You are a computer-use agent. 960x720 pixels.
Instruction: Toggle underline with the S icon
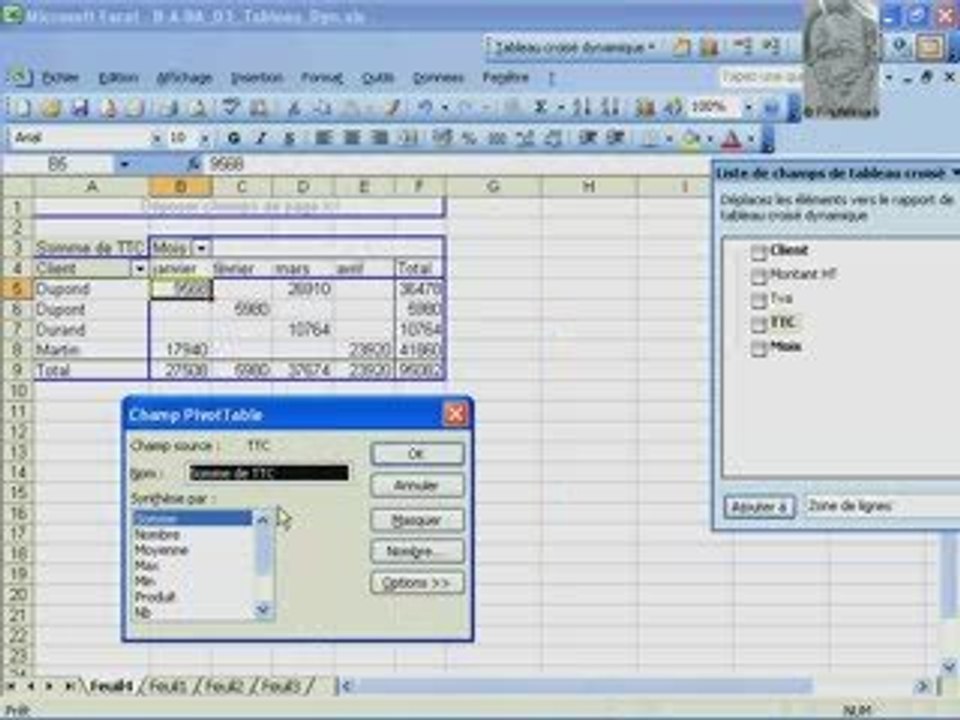tap(290, 138)
